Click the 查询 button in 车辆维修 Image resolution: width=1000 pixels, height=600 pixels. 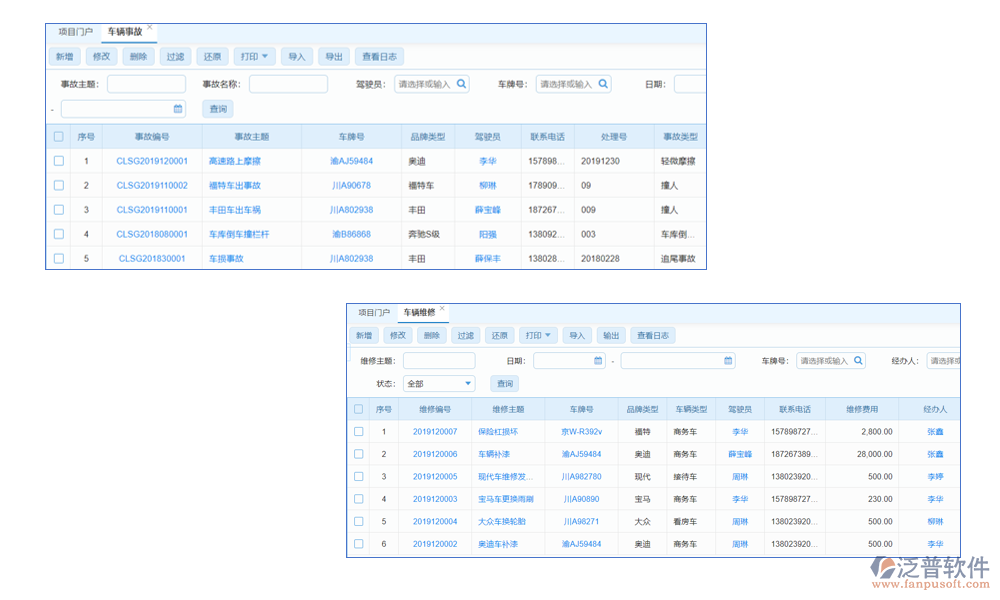pyautogui.click(x=505, y=383)
